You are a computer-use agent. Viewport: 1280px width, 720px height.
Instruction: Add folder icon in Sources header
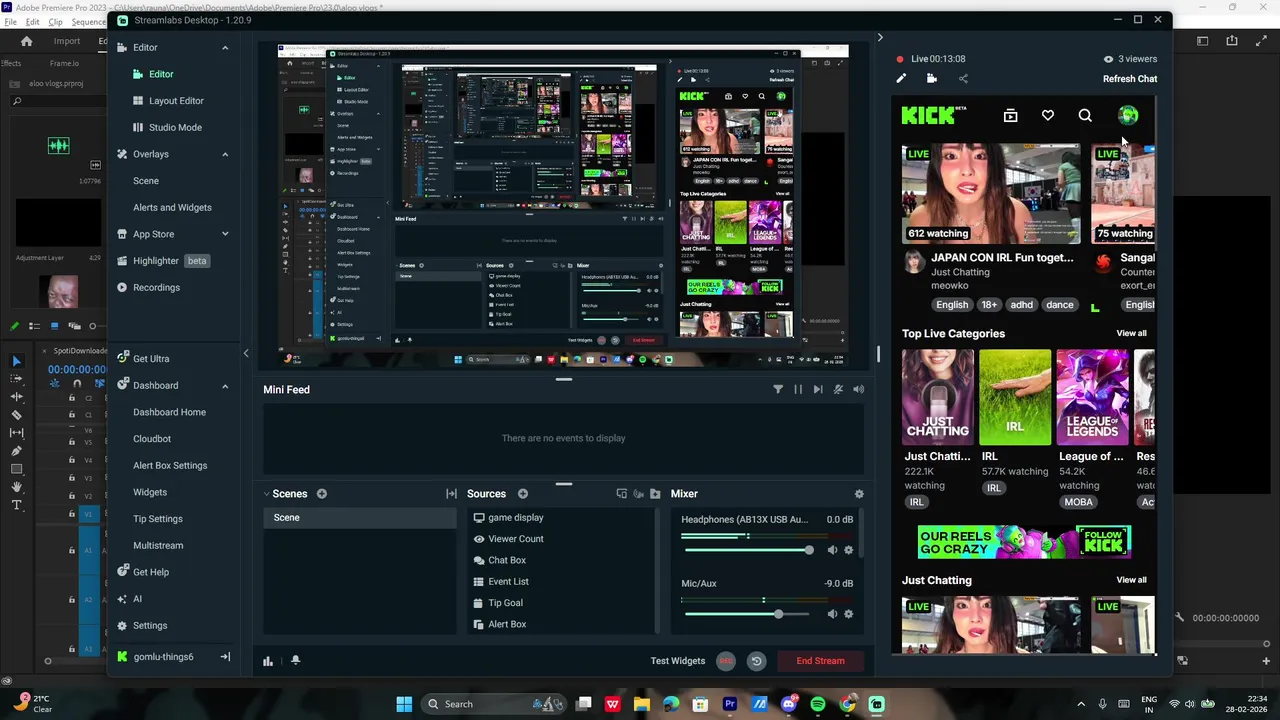[x=655, y=494]
